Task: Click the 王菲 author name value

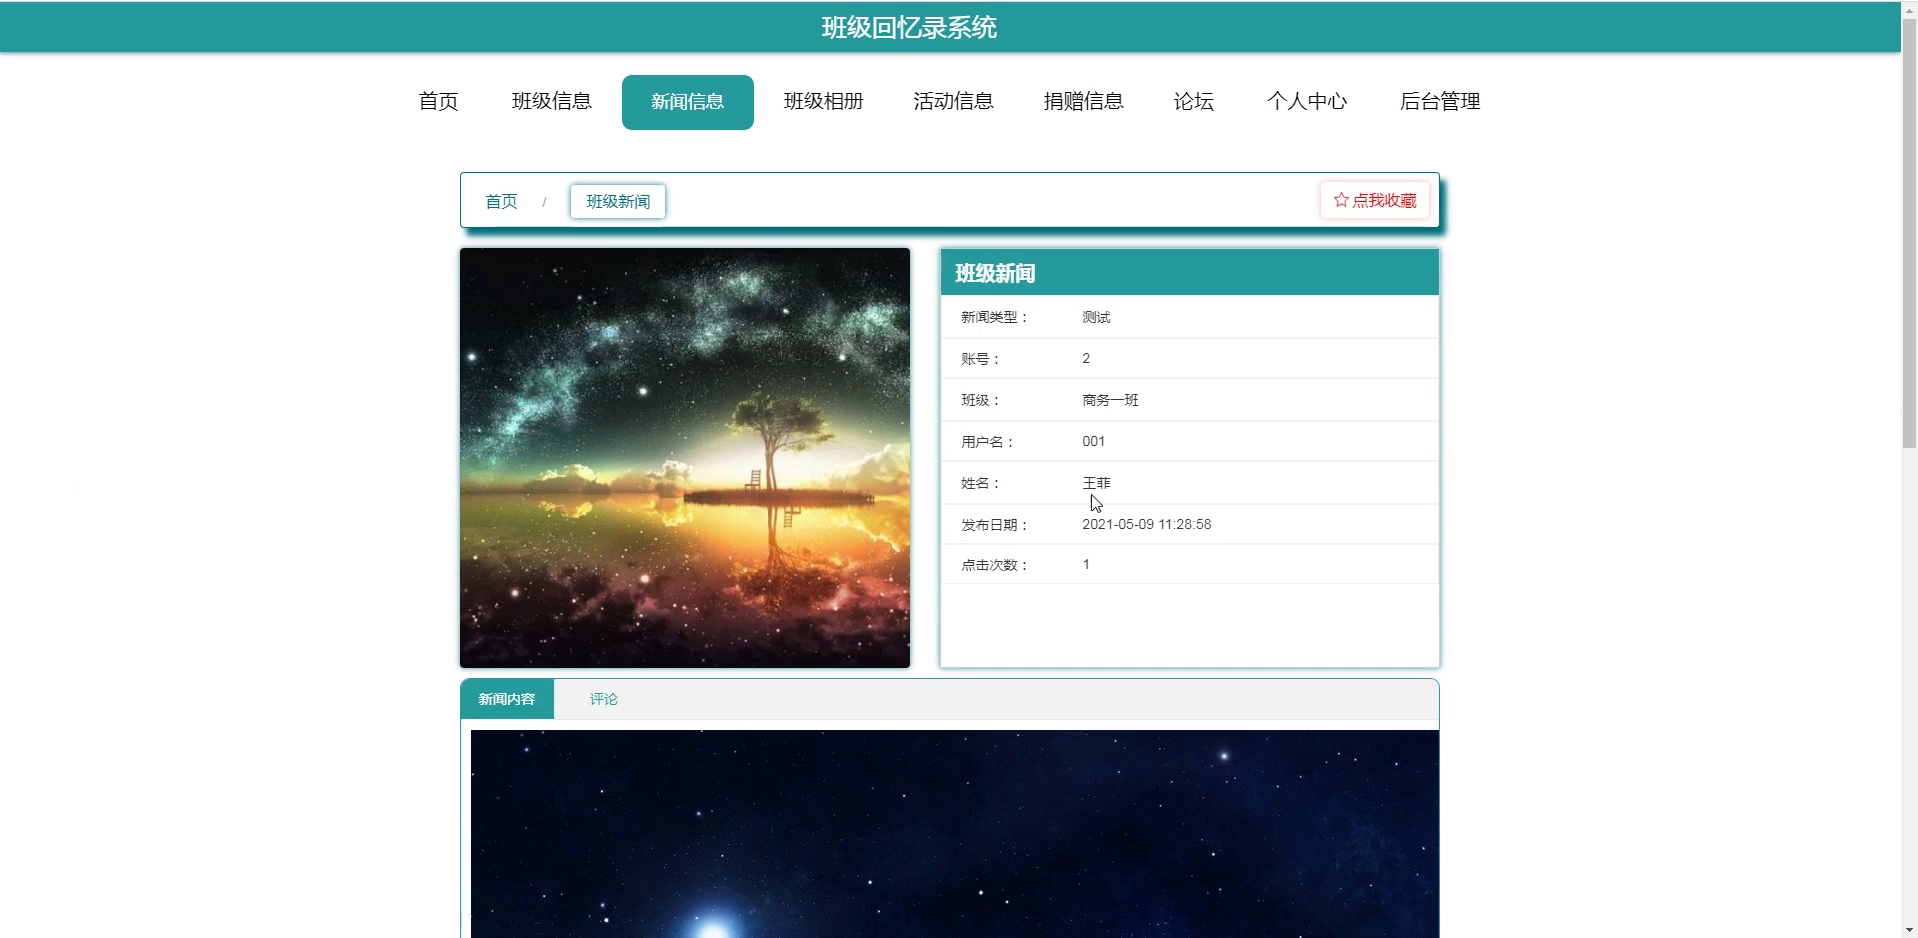Action: coord(1096,482)
